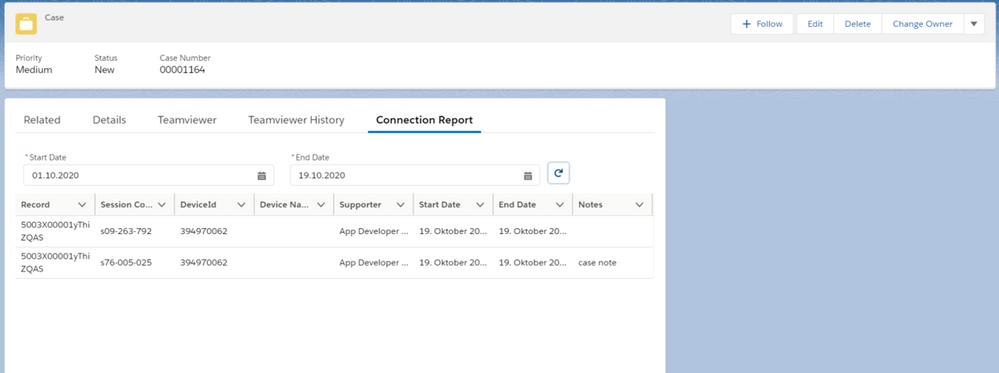The width and height of the screenshot is (999, 373).
Task: Click the refresh report icon button
Action: coord(558,173)
